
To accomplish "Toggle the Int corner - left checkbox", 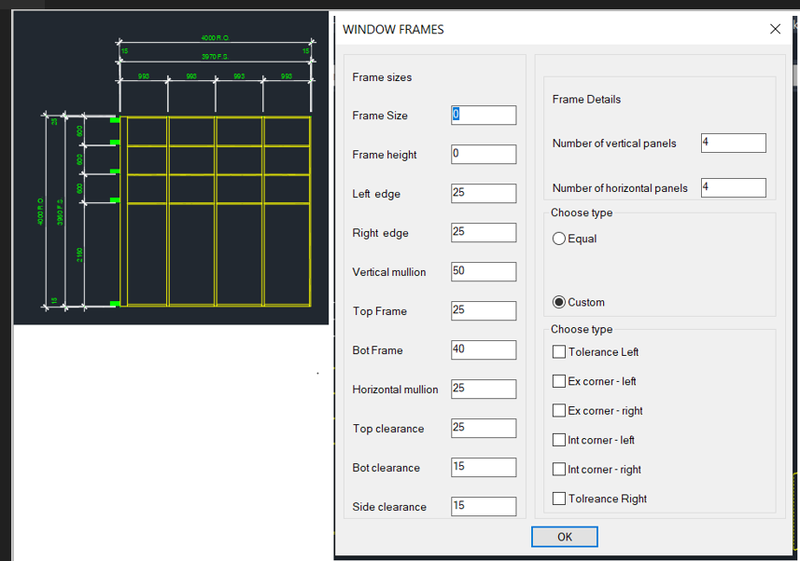I will click(559, 440).
